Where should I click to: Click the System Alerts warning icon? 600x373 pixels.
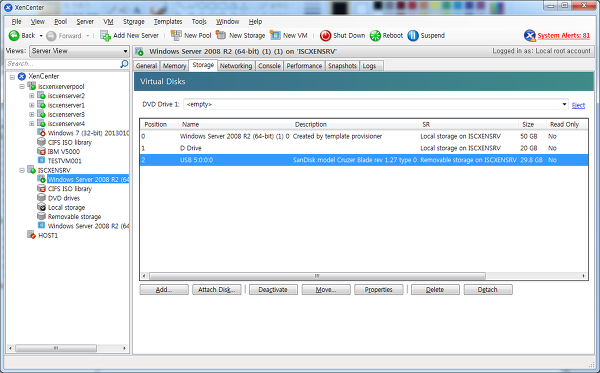(x=530, y=36)
